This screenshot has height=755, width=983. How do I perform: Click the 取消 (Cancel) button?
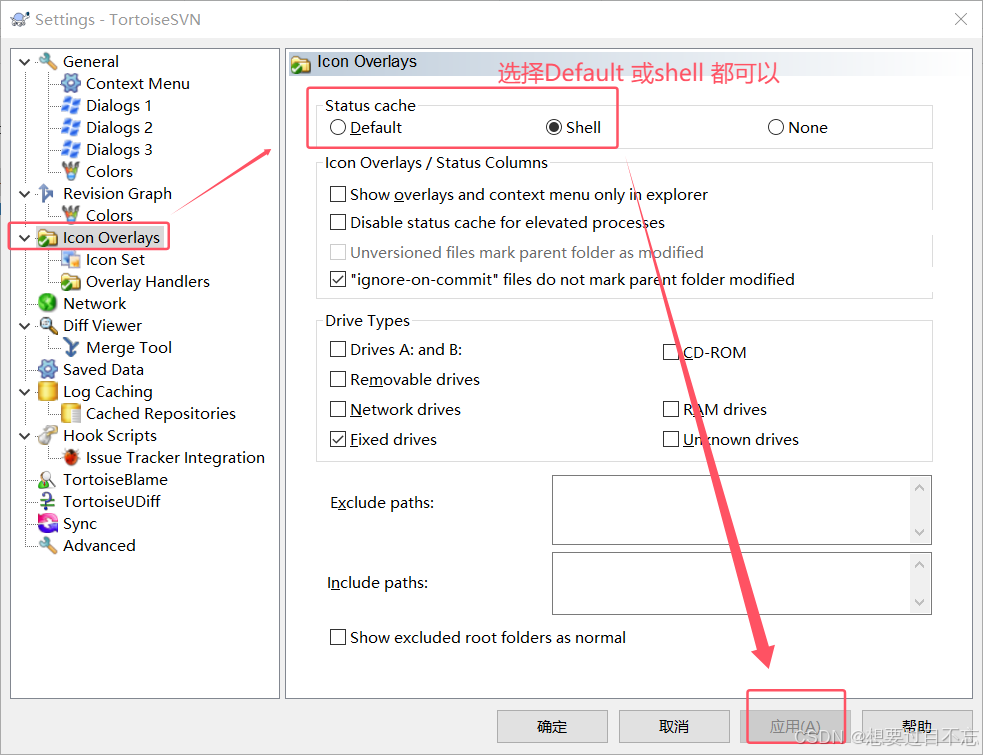(x=674, y=726)
